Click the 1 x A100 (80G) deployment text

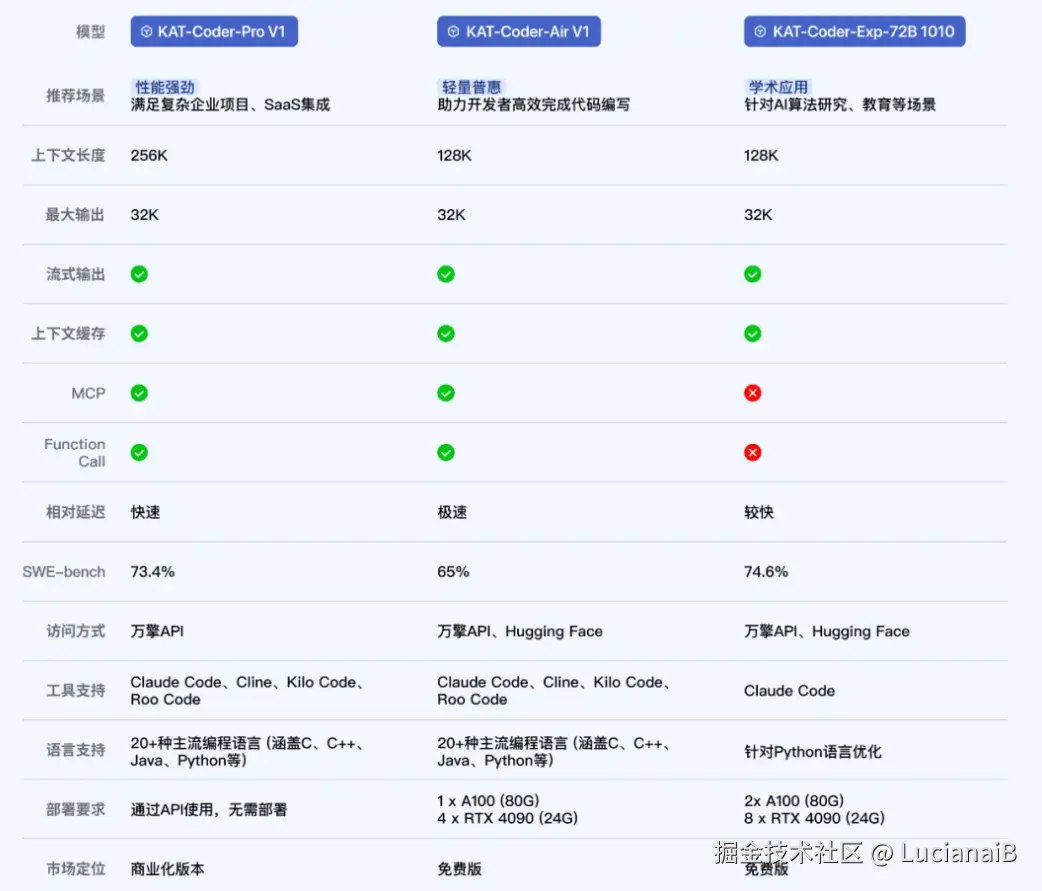click(488, 801)
